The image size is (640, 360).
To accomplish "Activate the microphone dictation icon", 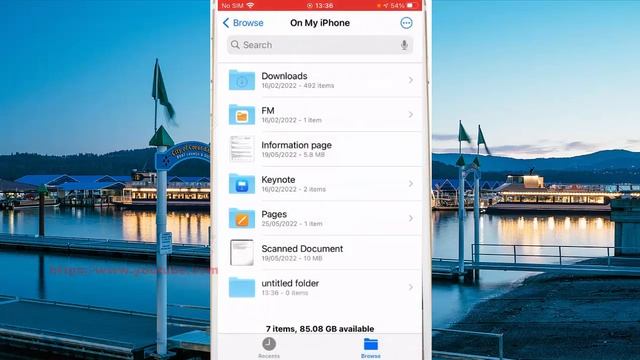I will (404, 45).
